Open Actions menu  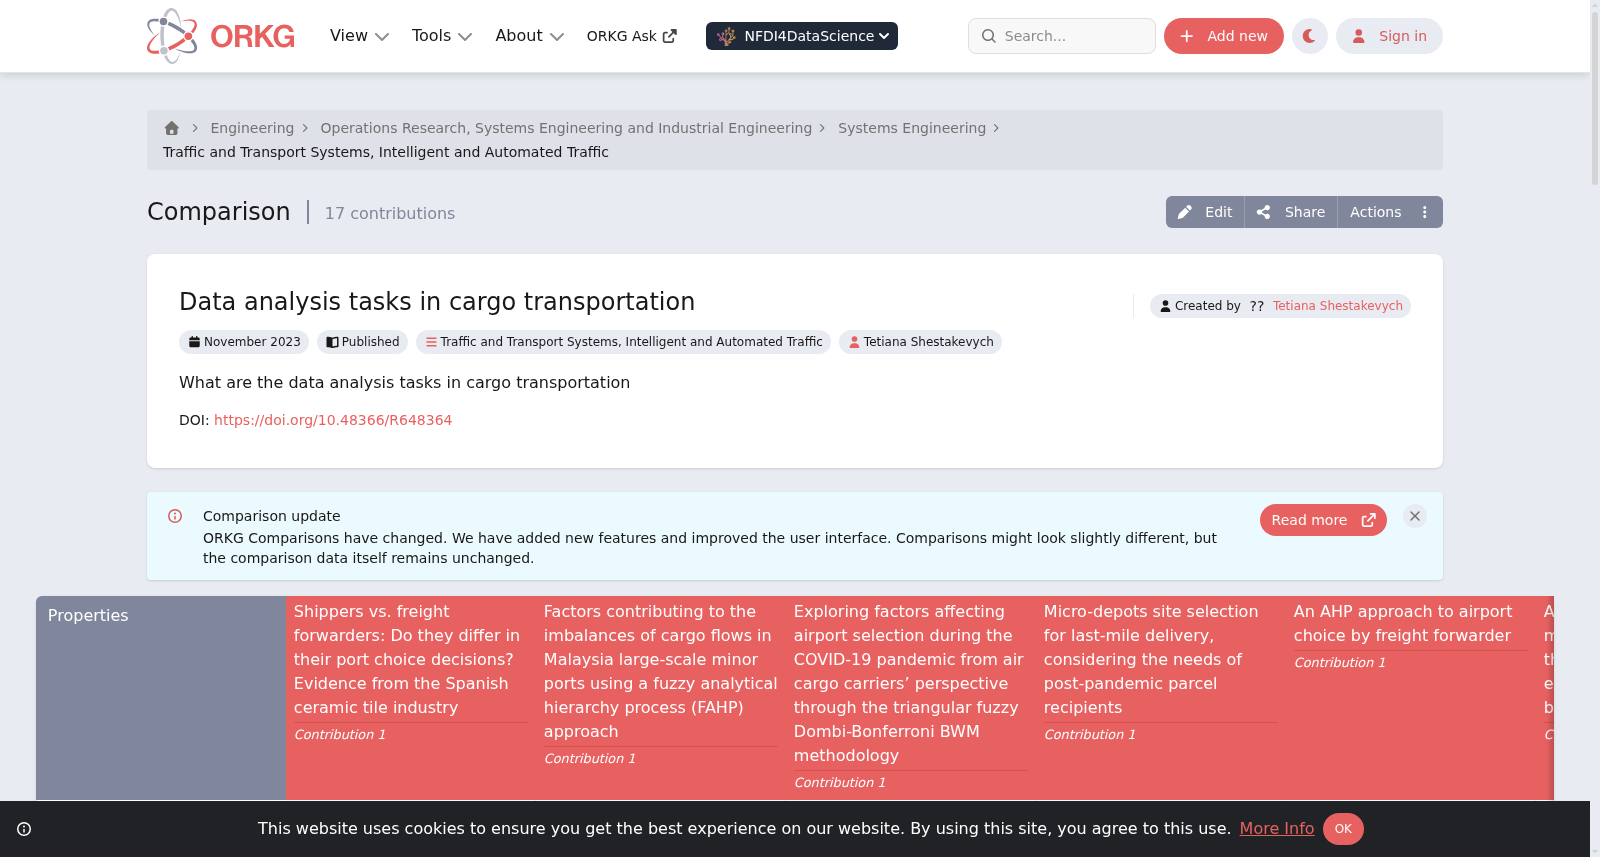[x=1390, y=212]
